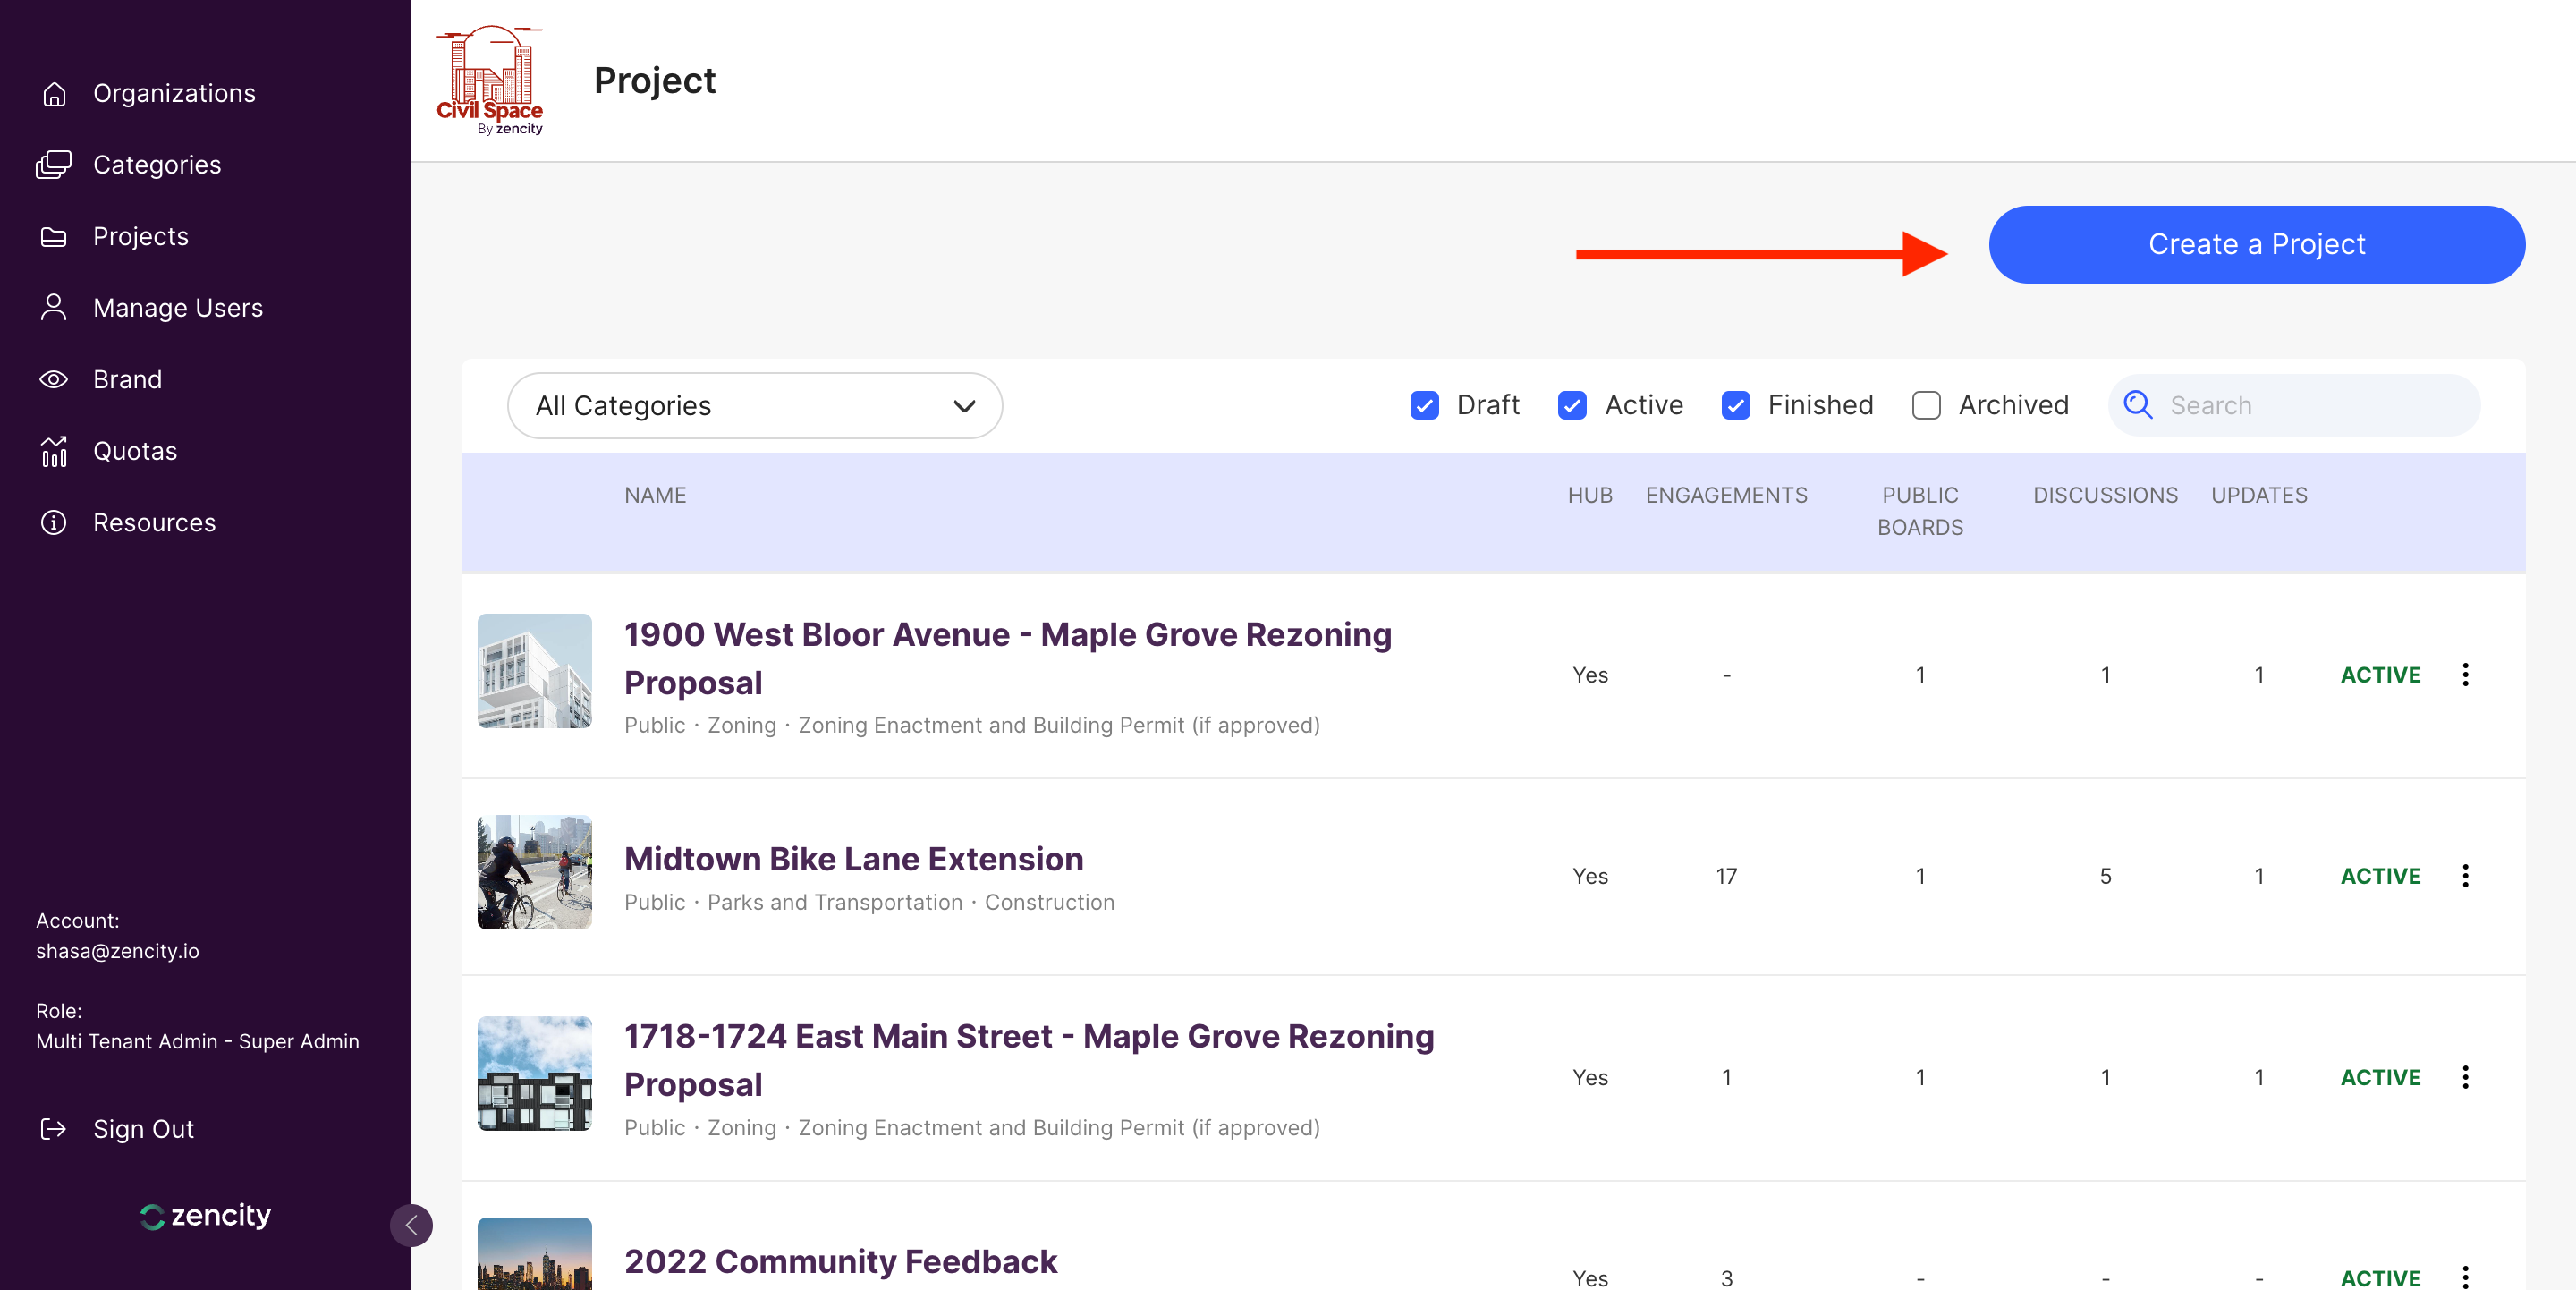The height and width of the screenshot is (1290, 2576).
Task: Open Resources in the sidebar
Action: [154, 523]
